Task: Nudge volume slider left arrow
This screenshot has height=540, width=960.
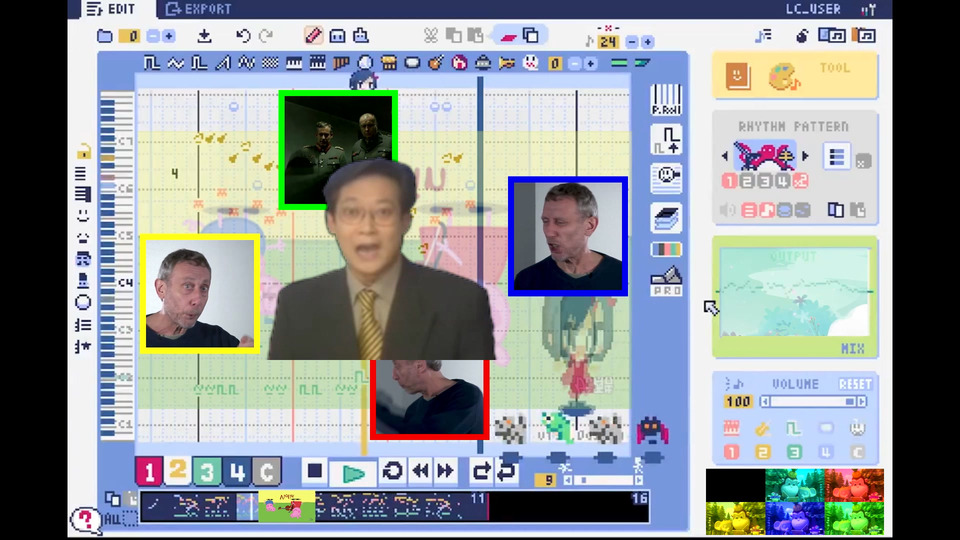Action: (765, 402)
